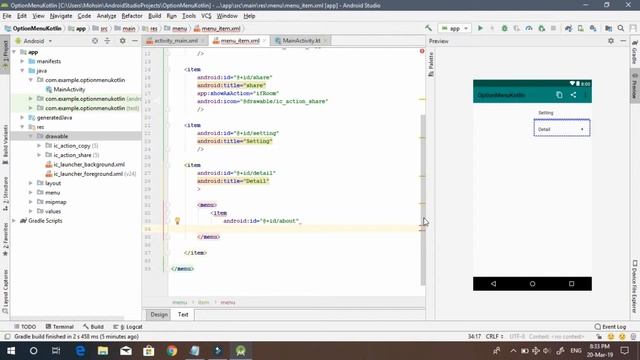Image resolution: width=640 pixels, height=360 pixels.
Task: Open the Terminal tool window
Action: [60, 327]
